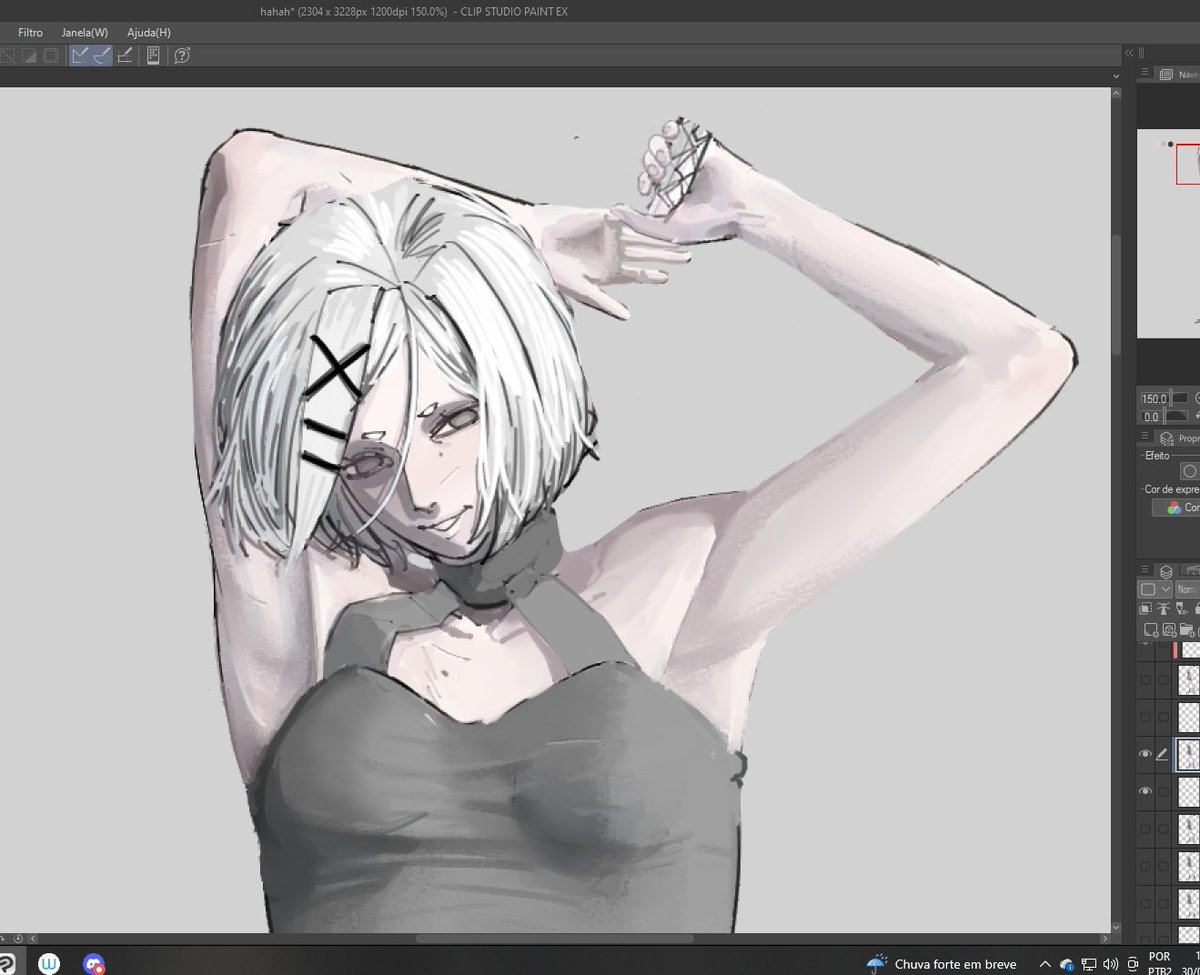
Task: Toggle Snap to Grid in the command bar
Action: pos(125,56)
